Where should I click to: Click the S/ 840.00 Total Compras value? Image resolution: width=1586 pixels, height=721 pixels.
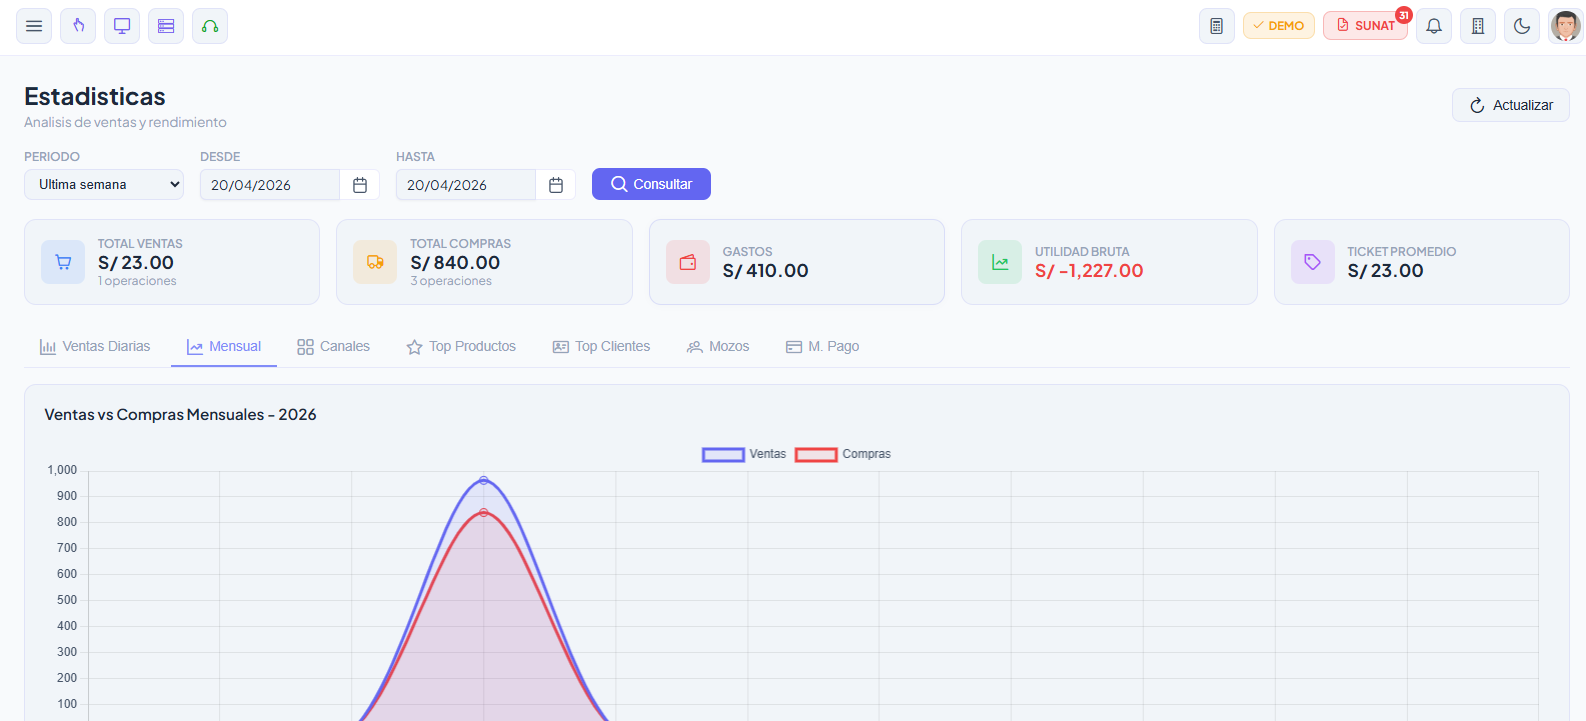point(455,263)
